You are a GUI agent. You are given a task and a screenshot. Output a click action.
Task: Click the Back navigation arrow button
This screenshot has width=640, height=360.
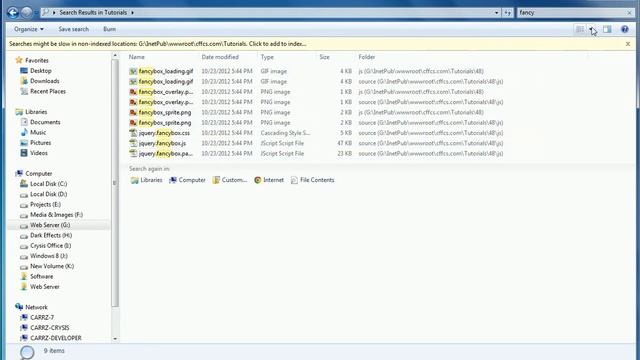click(13, 13)
